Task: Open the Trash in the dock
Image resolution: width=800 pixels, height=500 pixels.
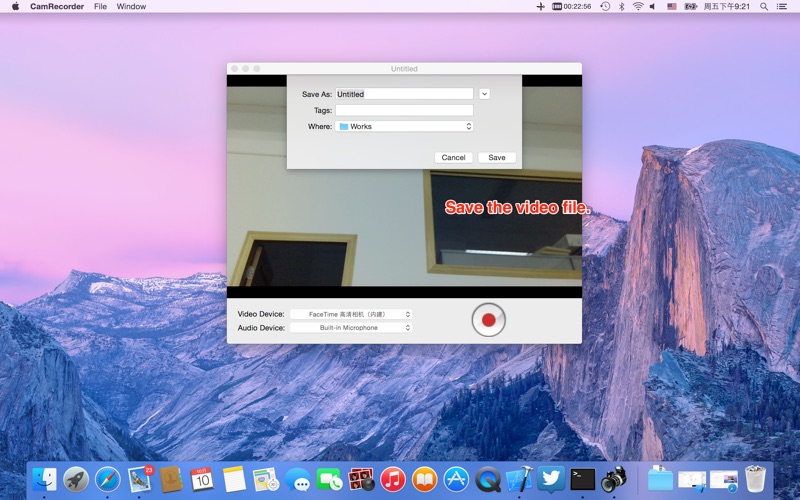Action: (755, 480)
